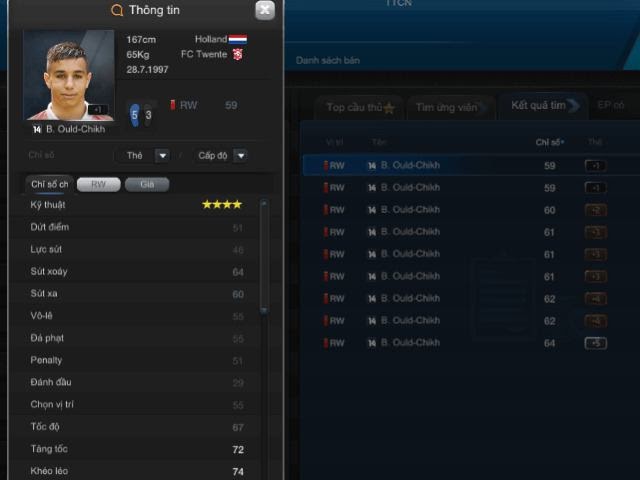Viewport: 640px width, 480px height.
Task: Switch to the Chỉ số ch tab
Action: 49,184
